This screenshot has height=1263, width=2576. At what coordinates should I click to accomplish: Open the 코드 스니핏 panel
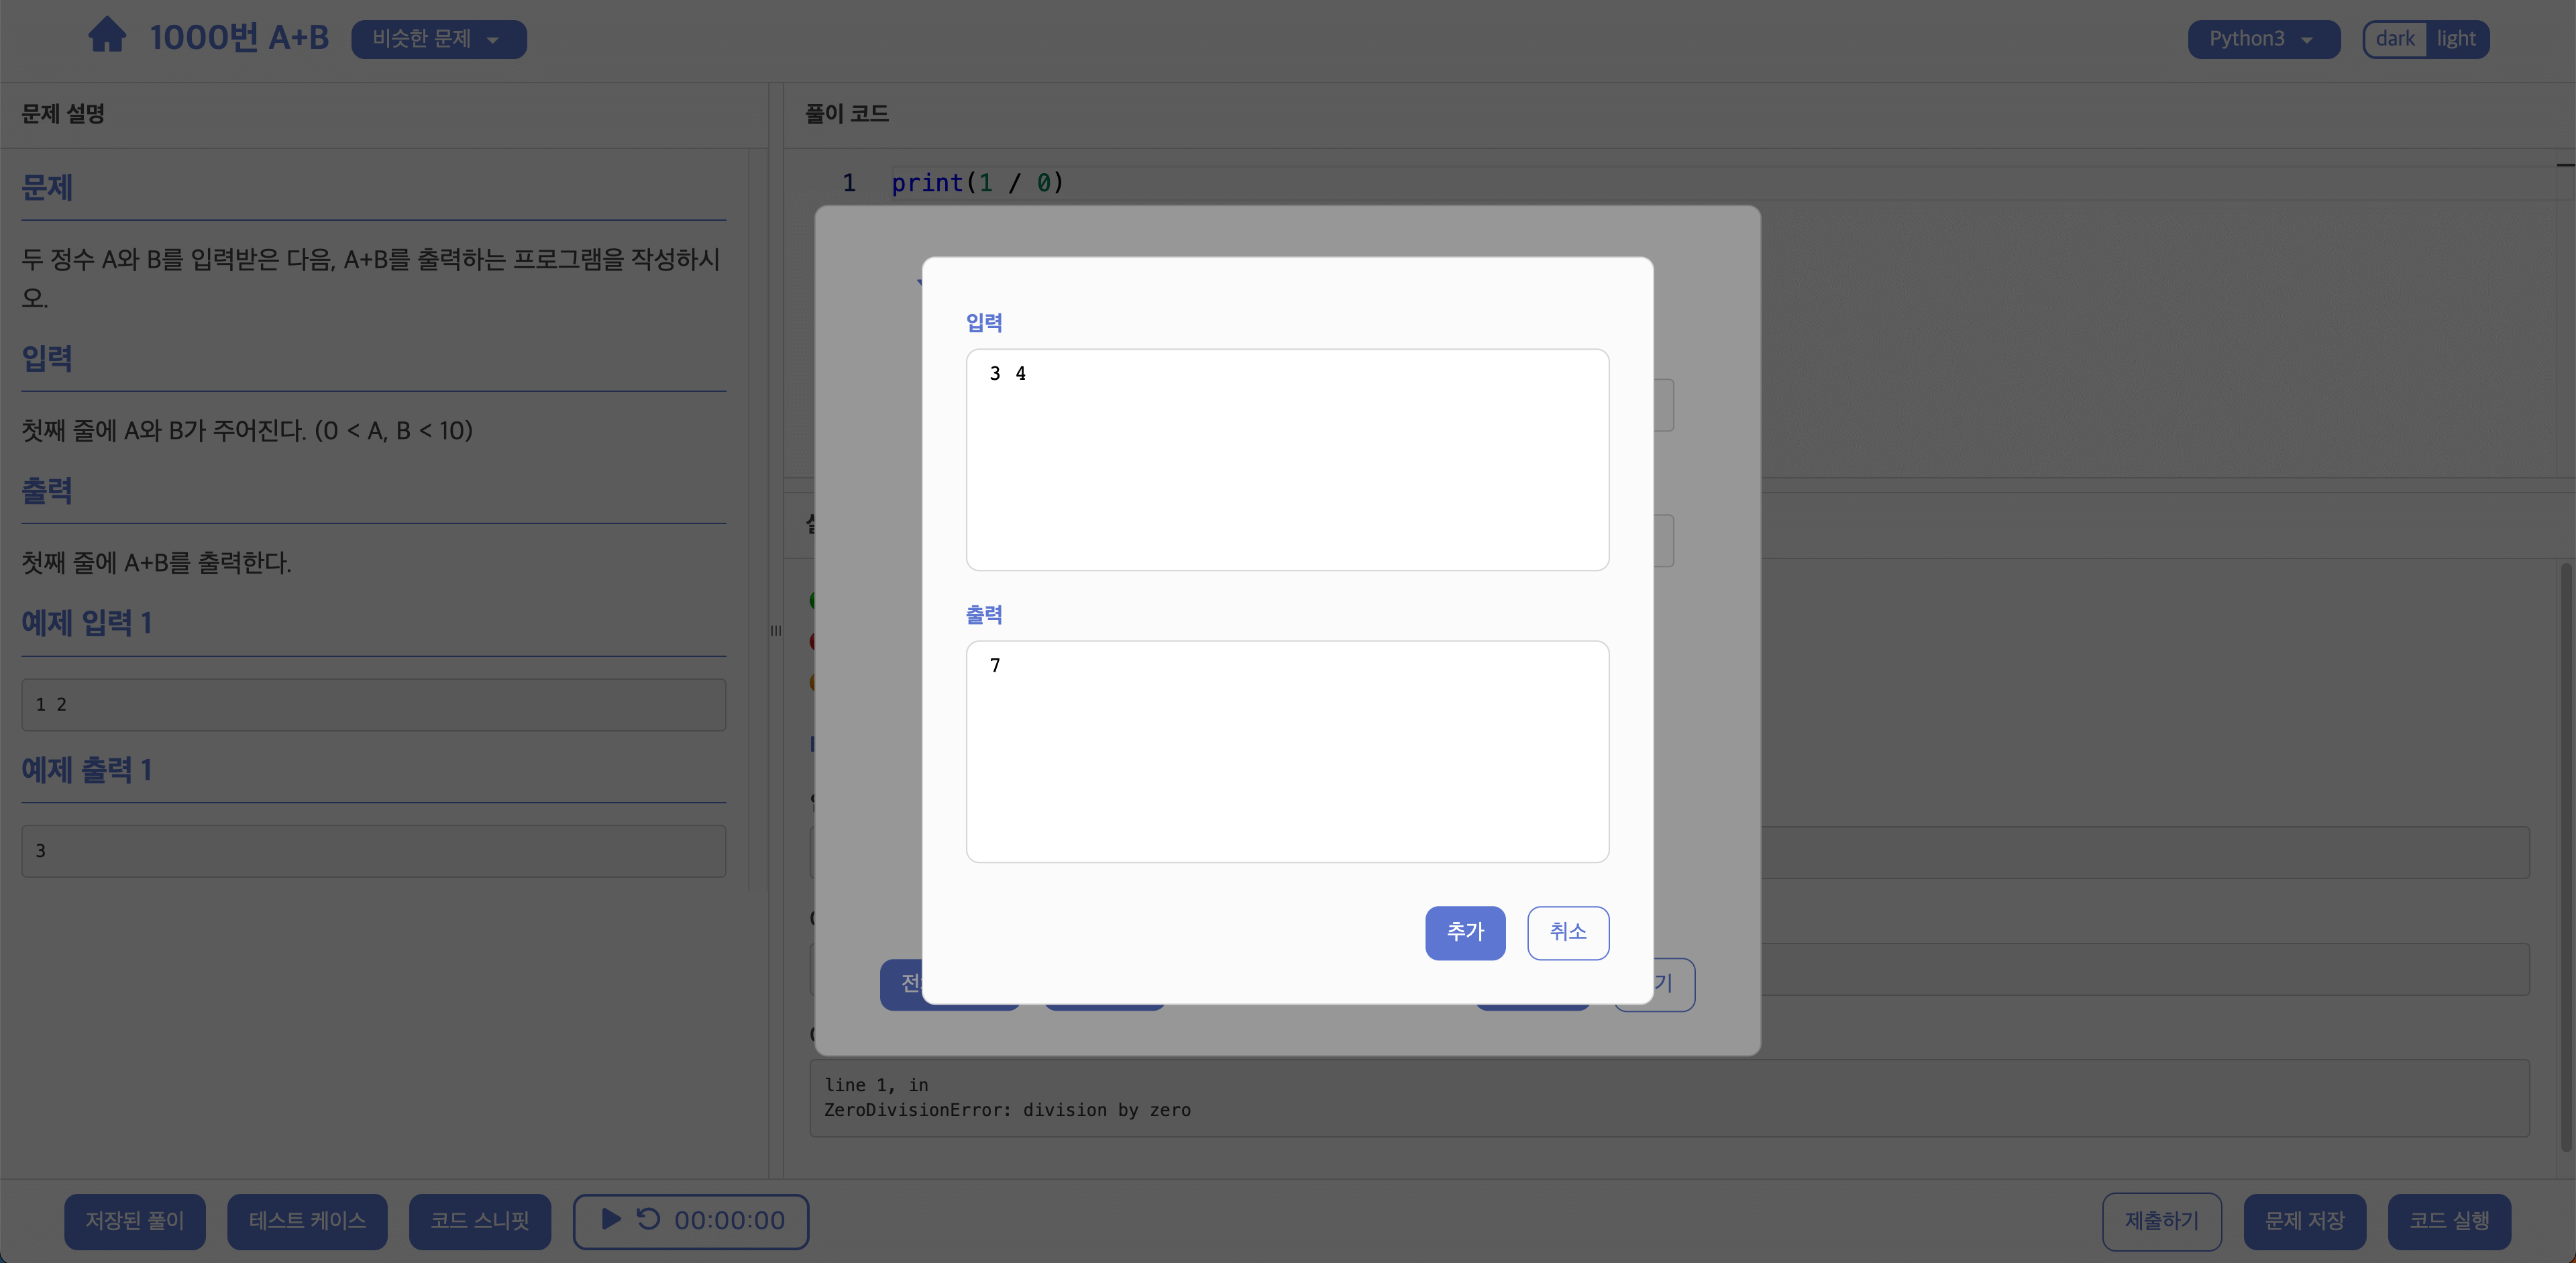click(x=479, y=1221)
